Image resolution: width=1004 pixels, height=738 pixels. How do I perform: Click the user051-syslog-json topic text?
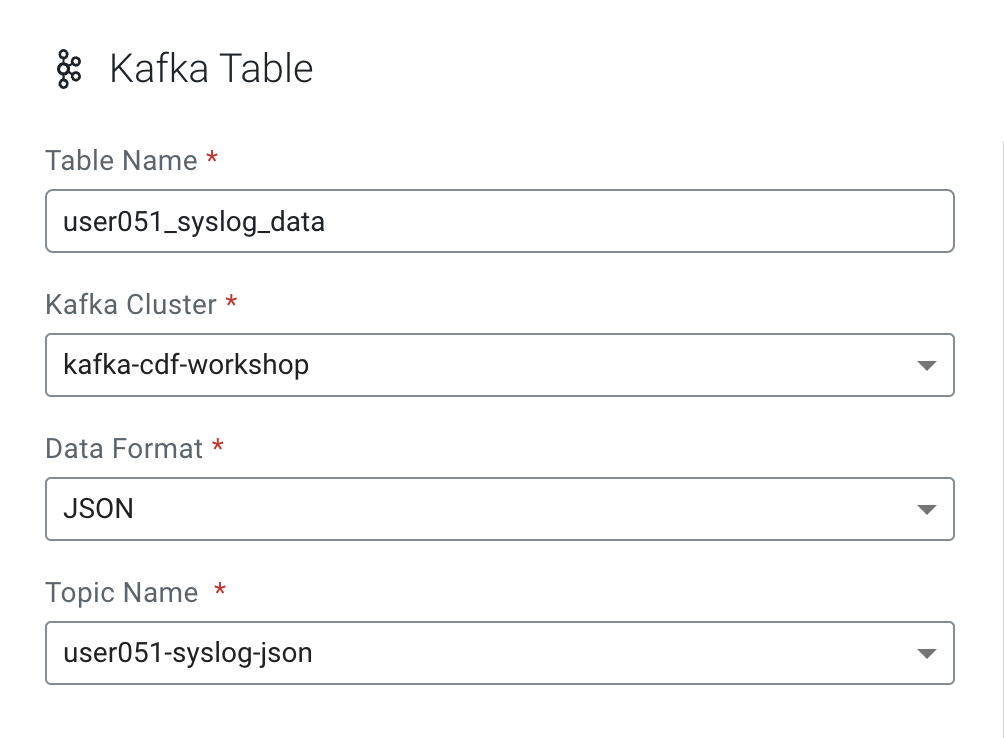point(188,653)
